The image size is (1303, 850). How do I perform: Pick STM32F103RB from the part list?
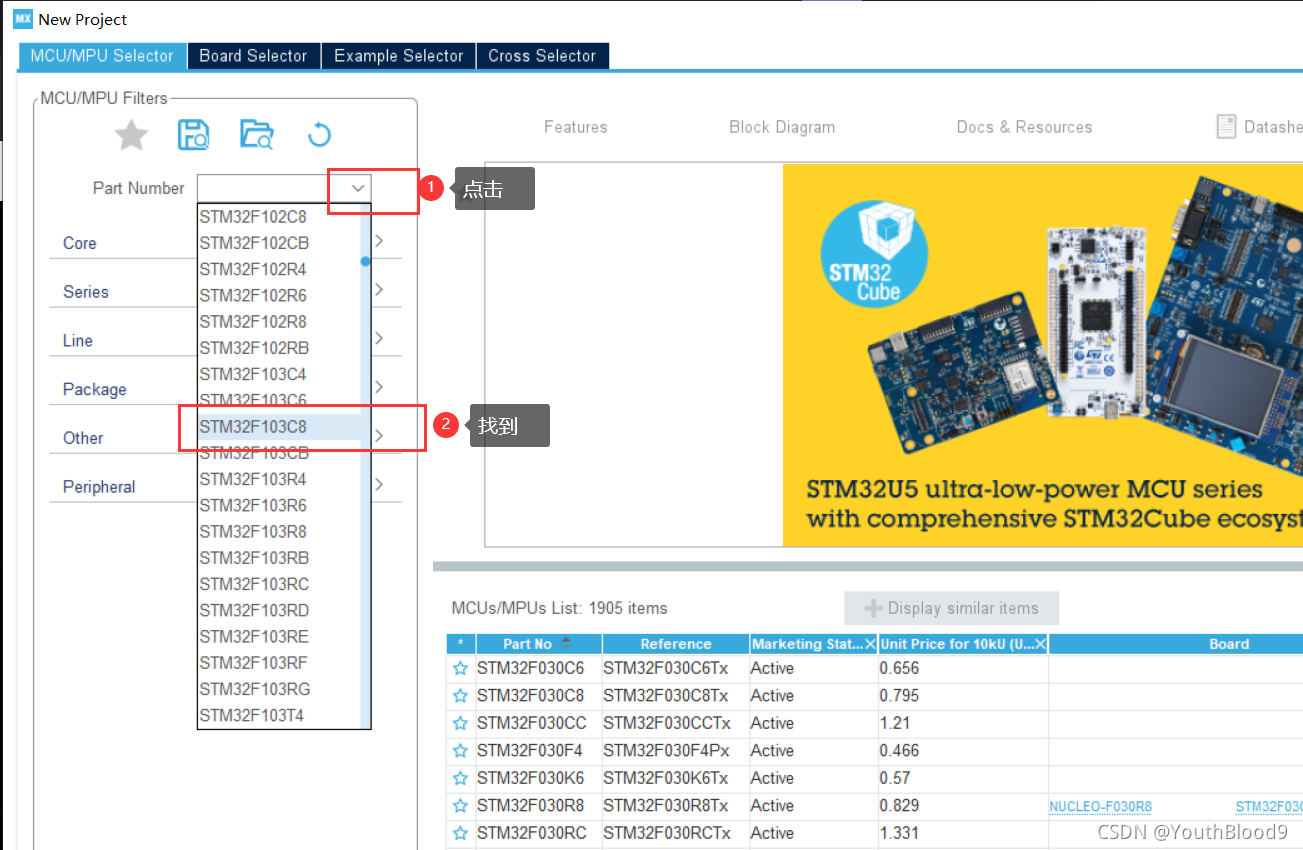click(279, 558)
